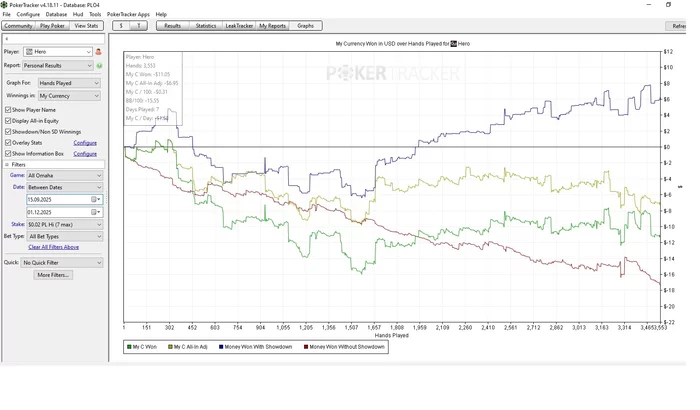700x410 pixels.
Task: Open the Graph For dropdown
Action: (x=69, y=83)
